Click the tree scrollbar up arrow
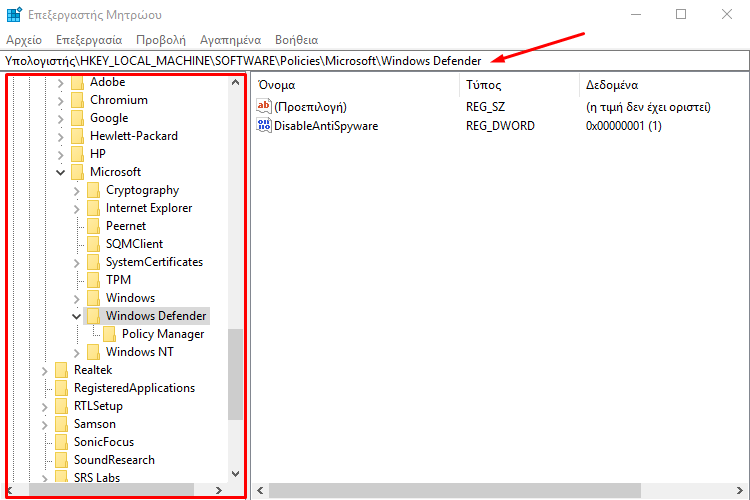This screenshot has width=750, height=500. pyautogui.click(x=235, y=82)
